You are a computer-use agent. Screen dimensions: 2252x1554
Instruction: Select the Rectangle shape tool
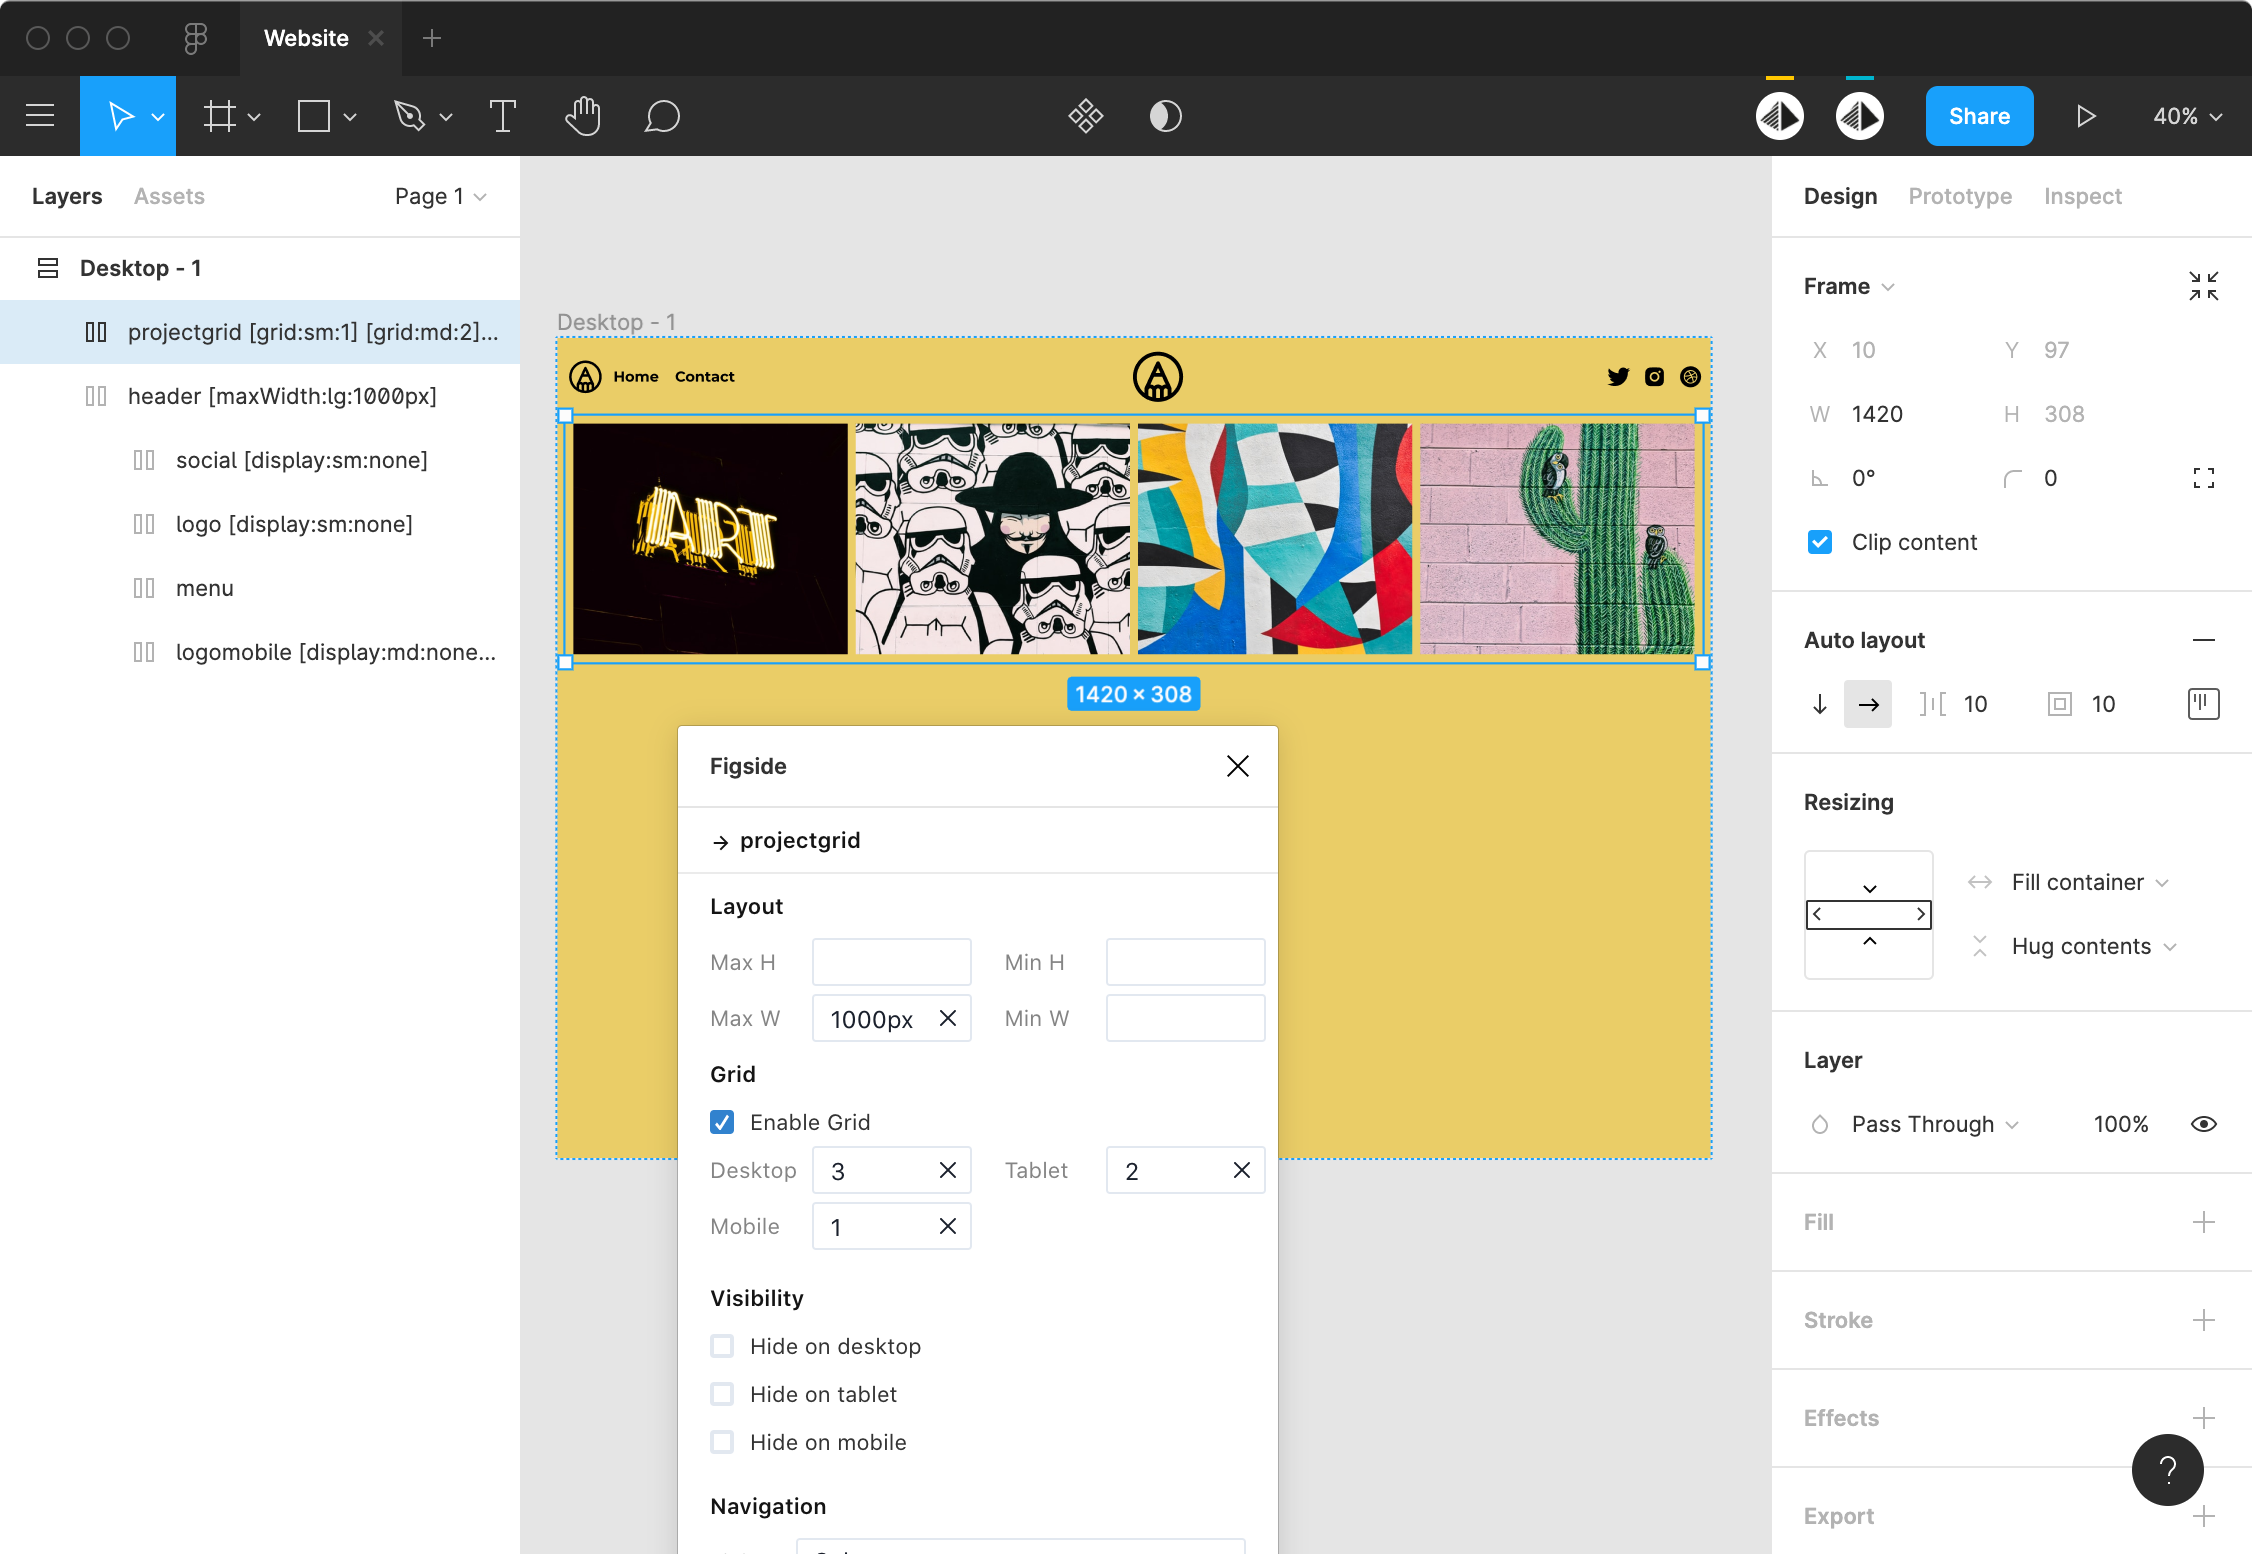click(314, 116)
